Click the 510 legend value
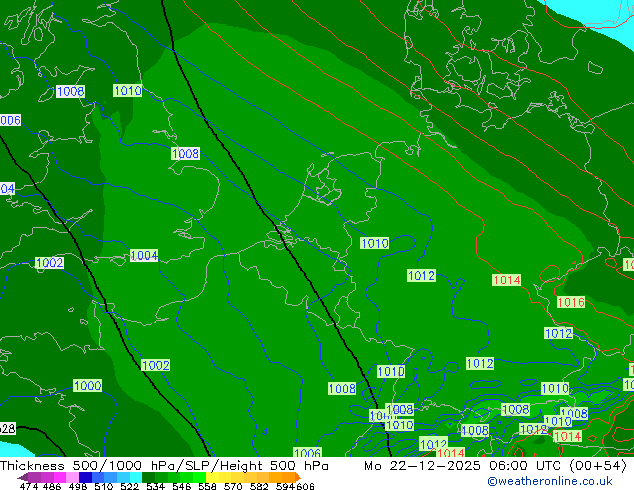This screenshot has width=634, height=490. click(x=104, y=486)
